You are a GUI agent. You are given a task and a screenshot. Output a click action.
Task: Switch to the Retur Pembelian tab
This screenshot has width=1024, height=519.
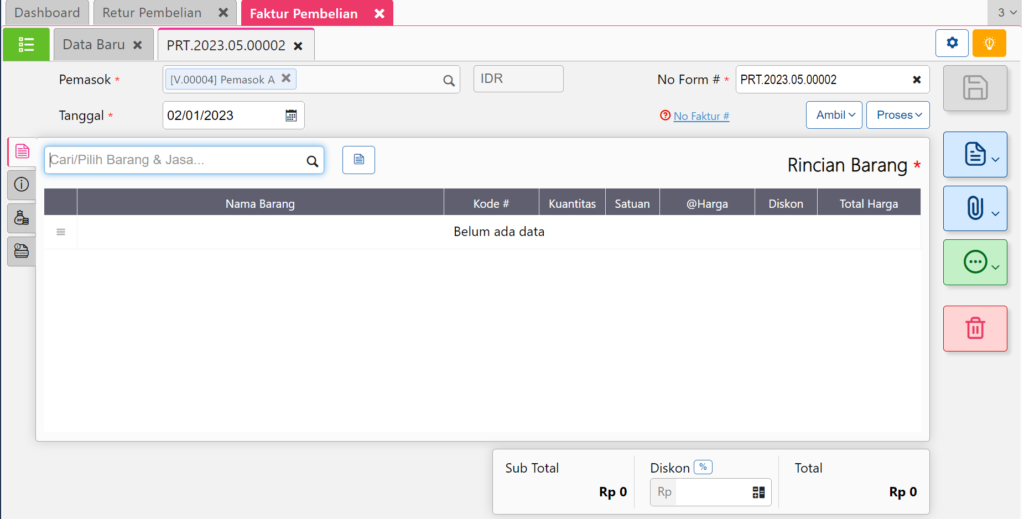pos(152,13)
